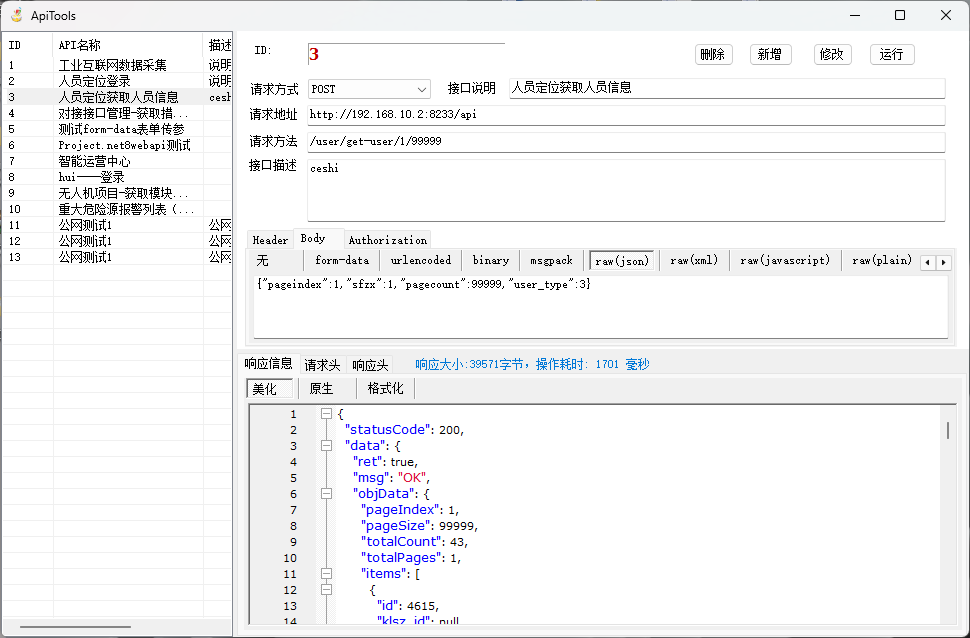
Task: Select the 公网测试1 row with ID 11
Action: click(x=117, y=225)
